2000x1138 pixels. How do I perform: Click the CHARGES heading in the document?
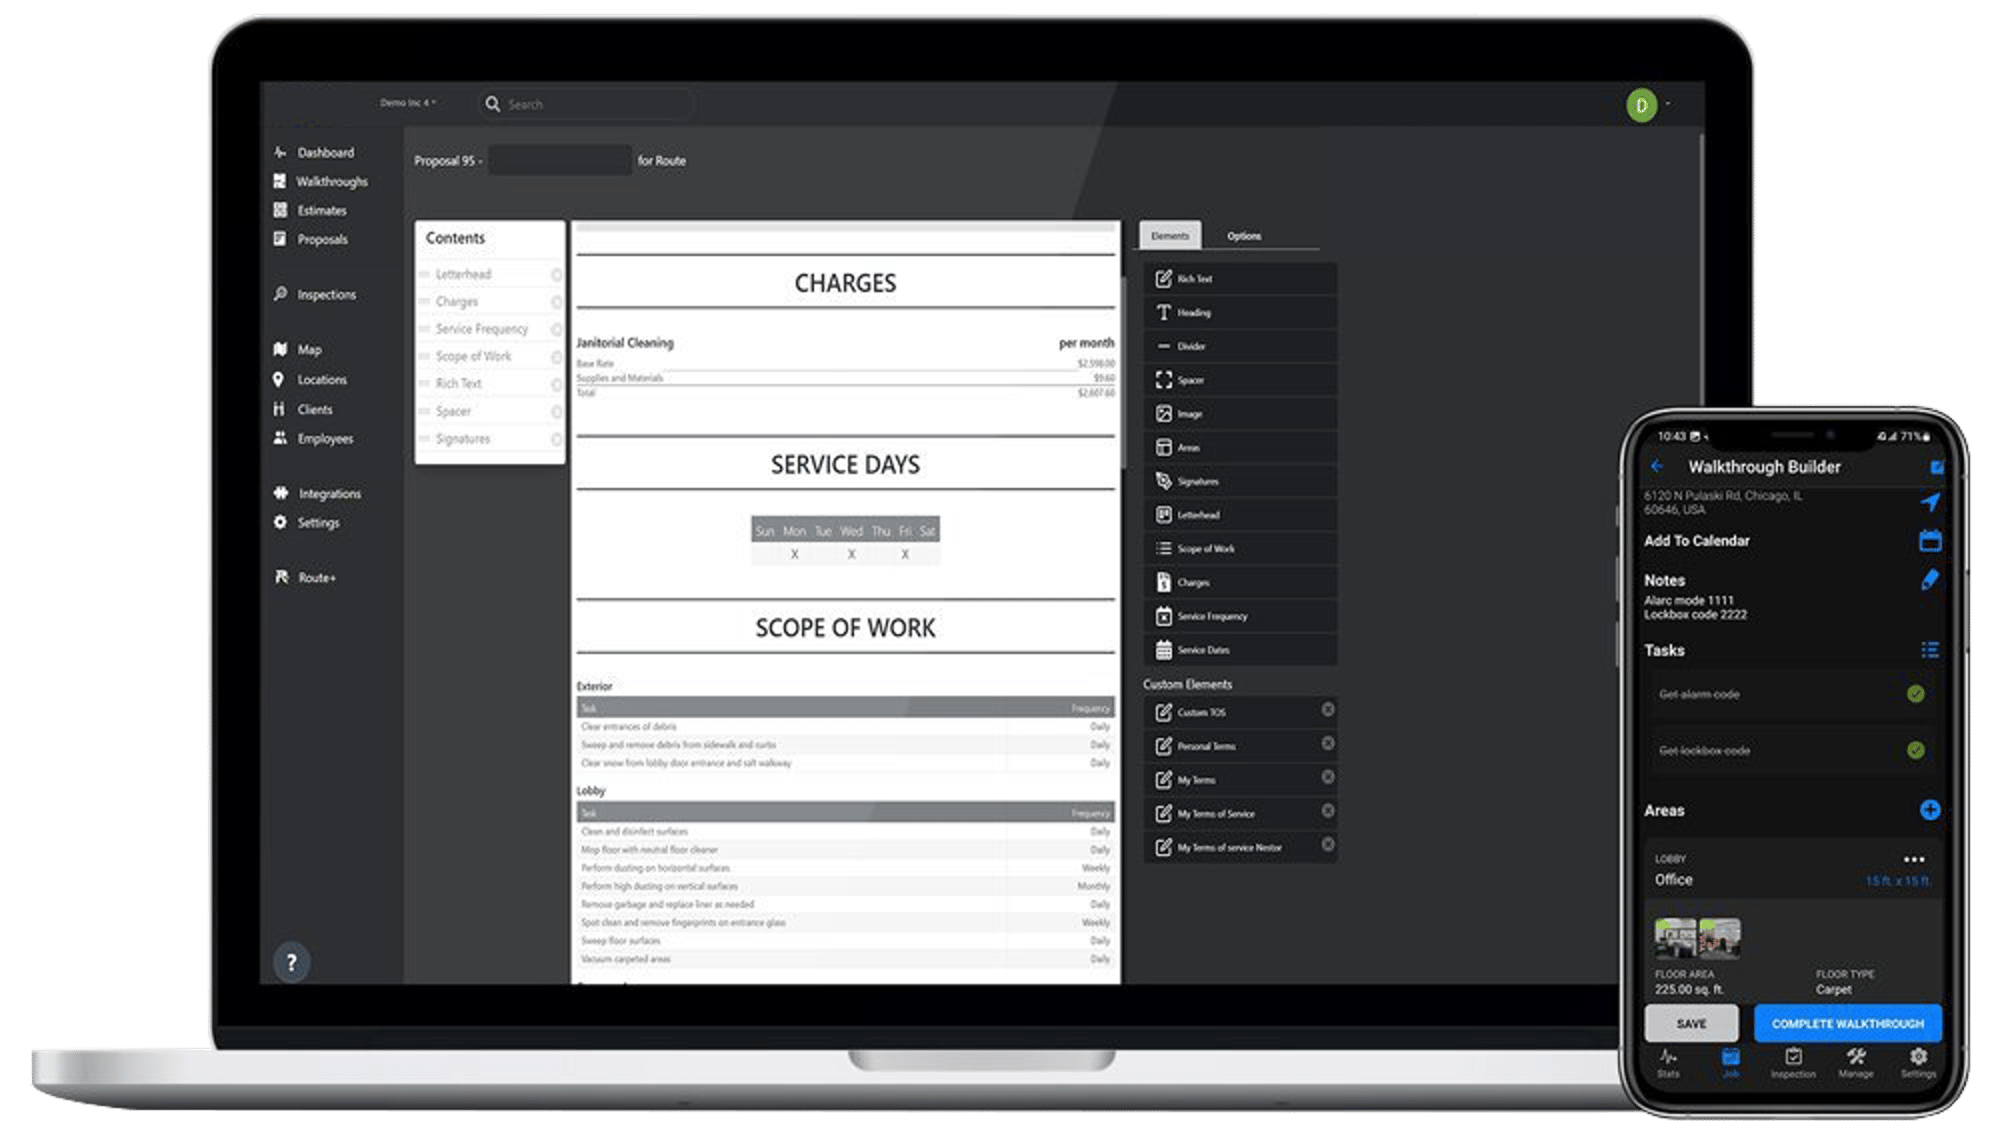(845, 283)
